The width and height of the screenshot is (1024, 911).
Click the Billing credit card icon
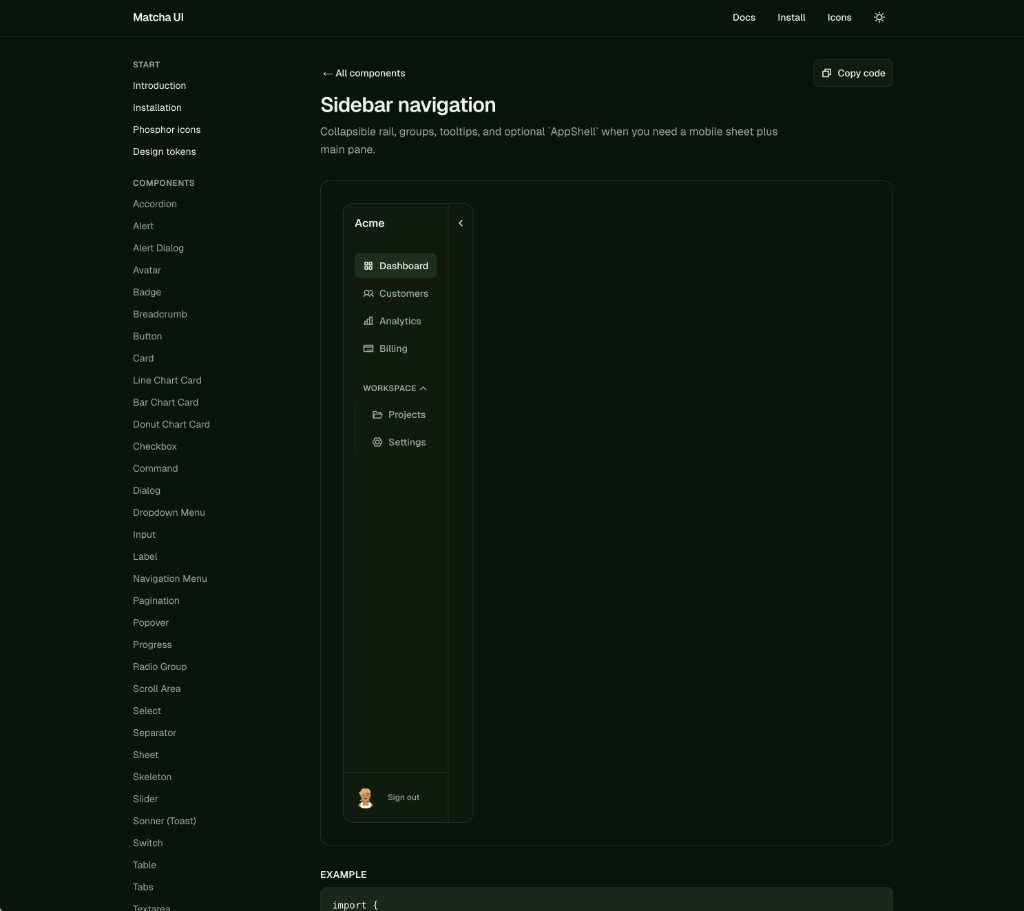tap(369, 348)
